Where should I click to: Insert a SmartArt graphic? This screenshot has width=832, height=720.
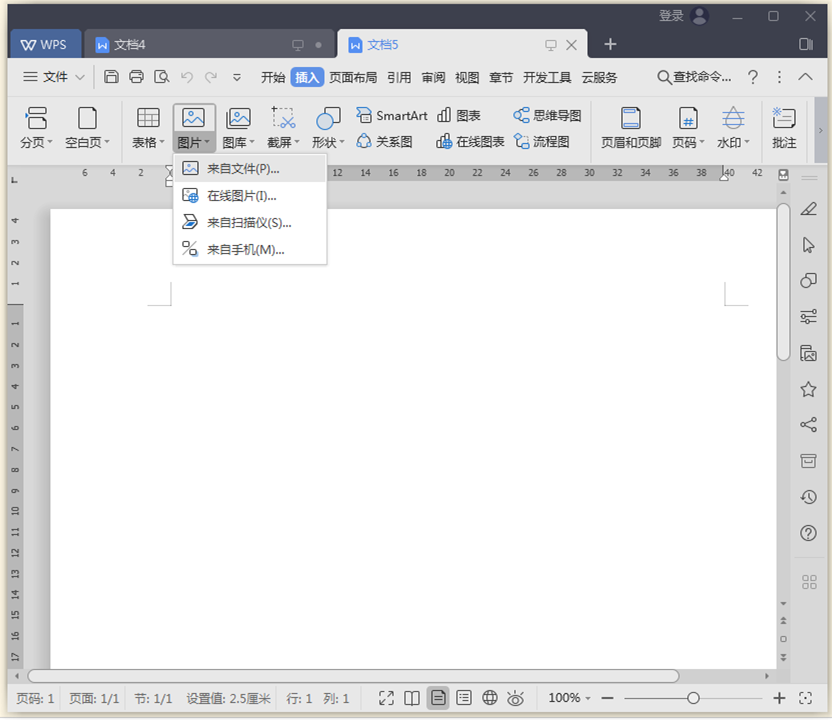pos(391,115)
